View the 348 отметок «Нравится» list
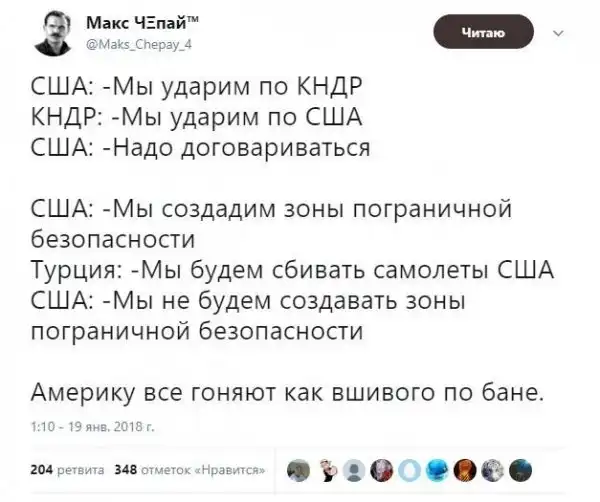This screenshot has width=600, height=502. (x=189, y=467)
